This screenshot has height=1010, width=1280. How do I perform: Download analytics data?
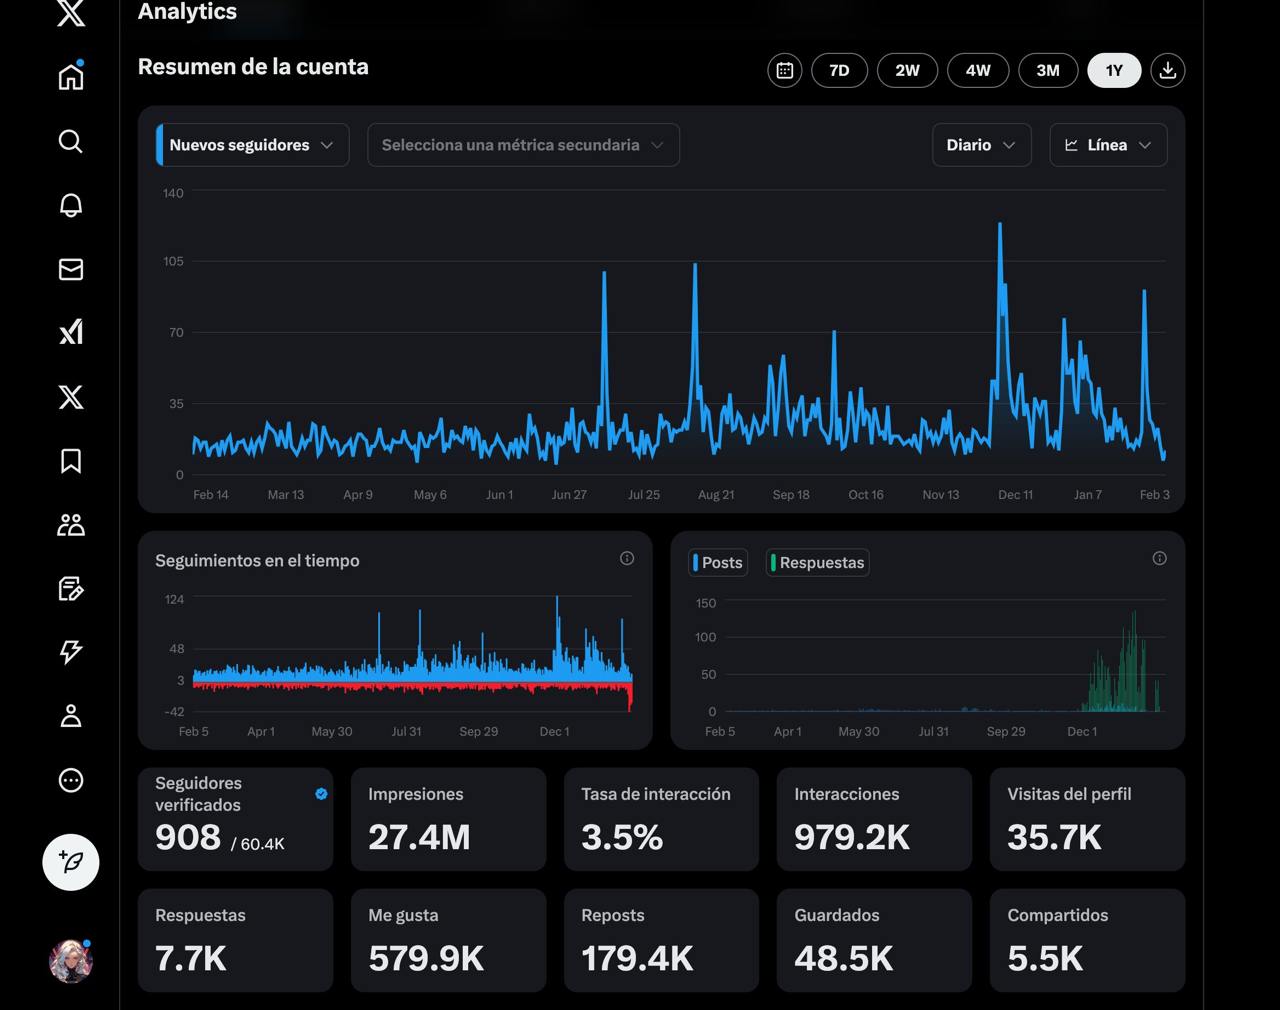pyautogui.click(x=1168, y=71)
